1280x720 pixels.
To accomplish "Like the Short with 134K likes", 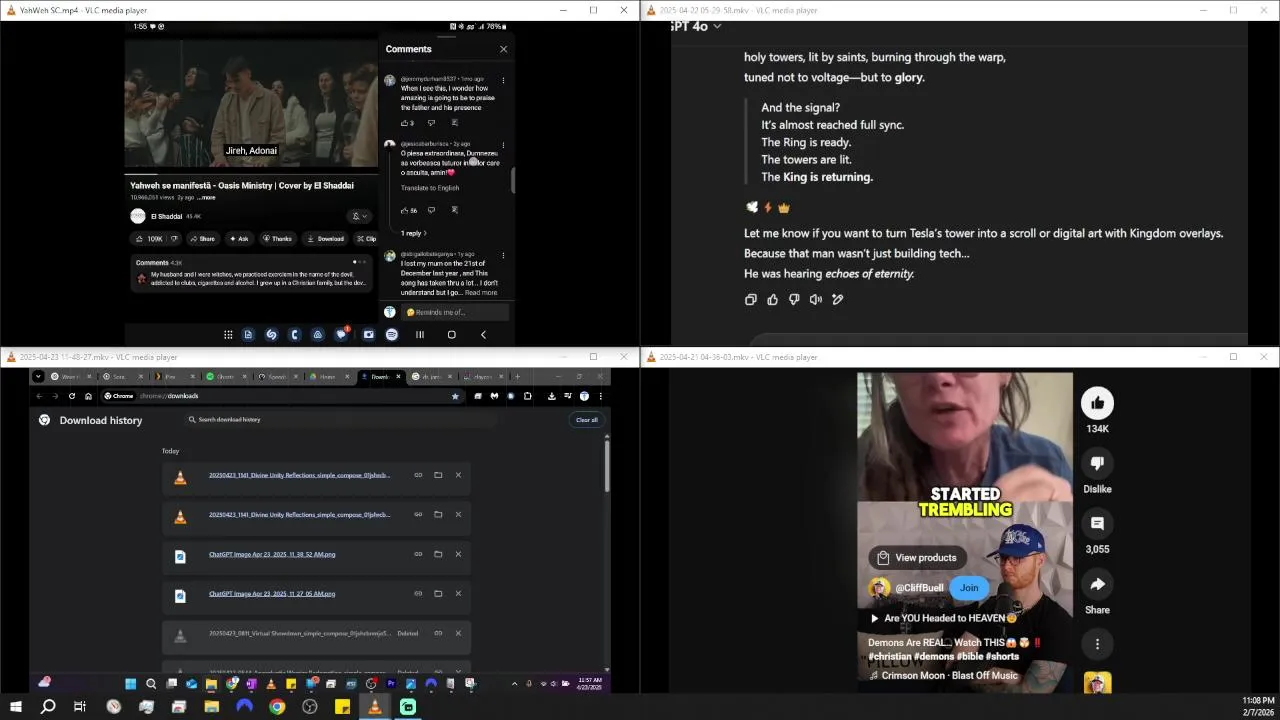I will (x=1097, y=403).
